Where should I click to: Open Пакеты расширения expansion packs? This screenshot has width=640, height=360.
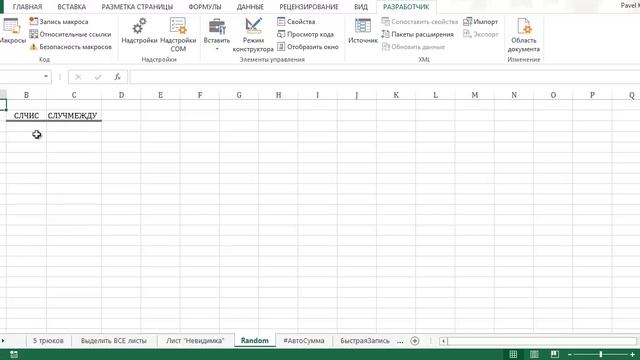(x=418, y=34)
